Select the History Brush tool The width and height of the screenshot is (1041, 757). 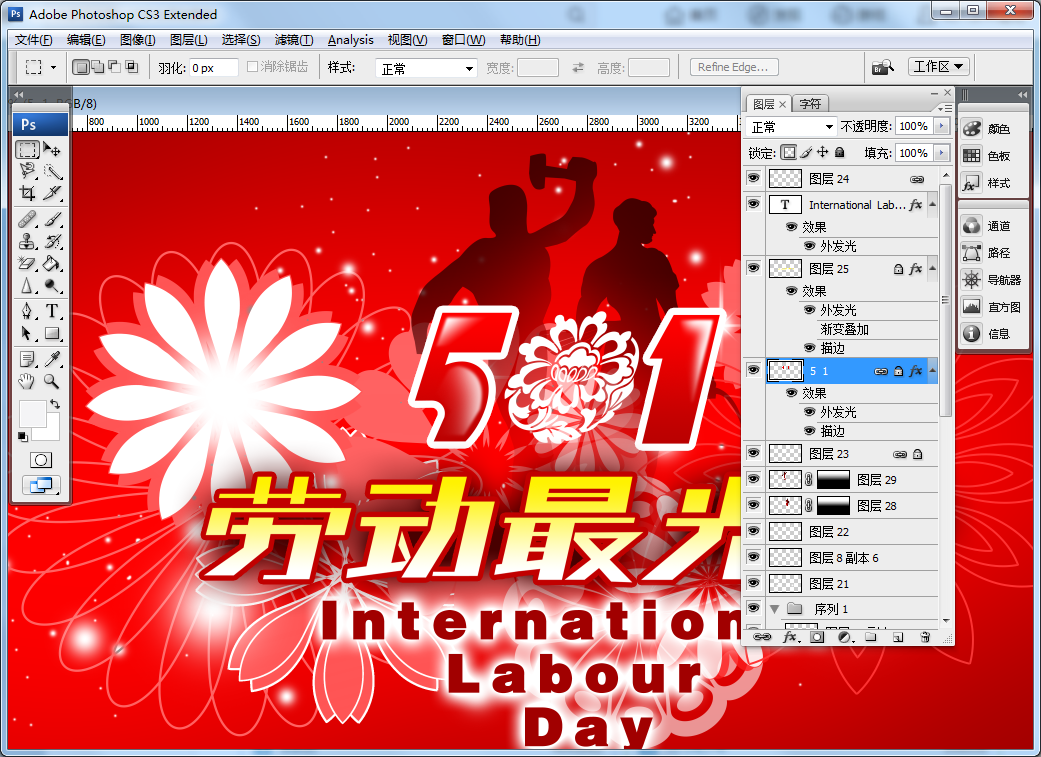(52, 241)
